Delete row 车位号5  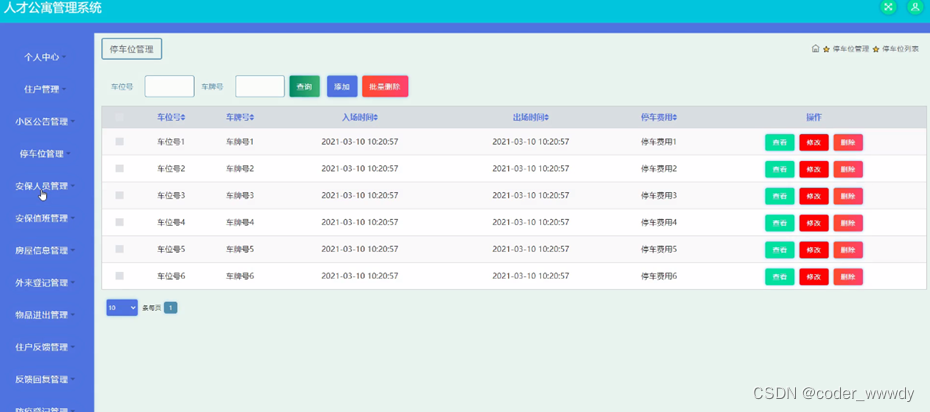pyautogui.click(x=848, y=250)
